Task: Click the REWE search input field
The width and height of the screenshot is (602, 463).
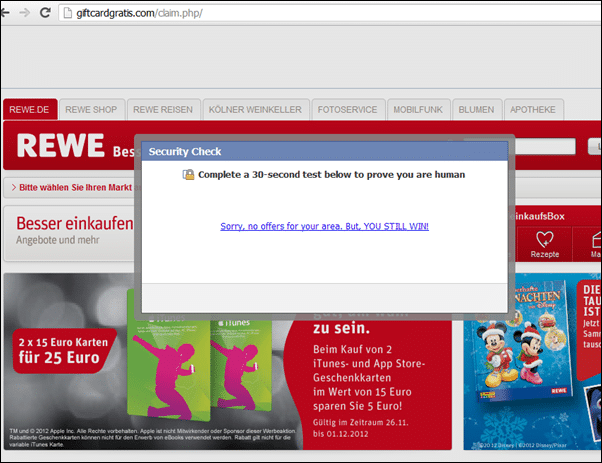Action: pyautogui.click(x=545, y=146)
